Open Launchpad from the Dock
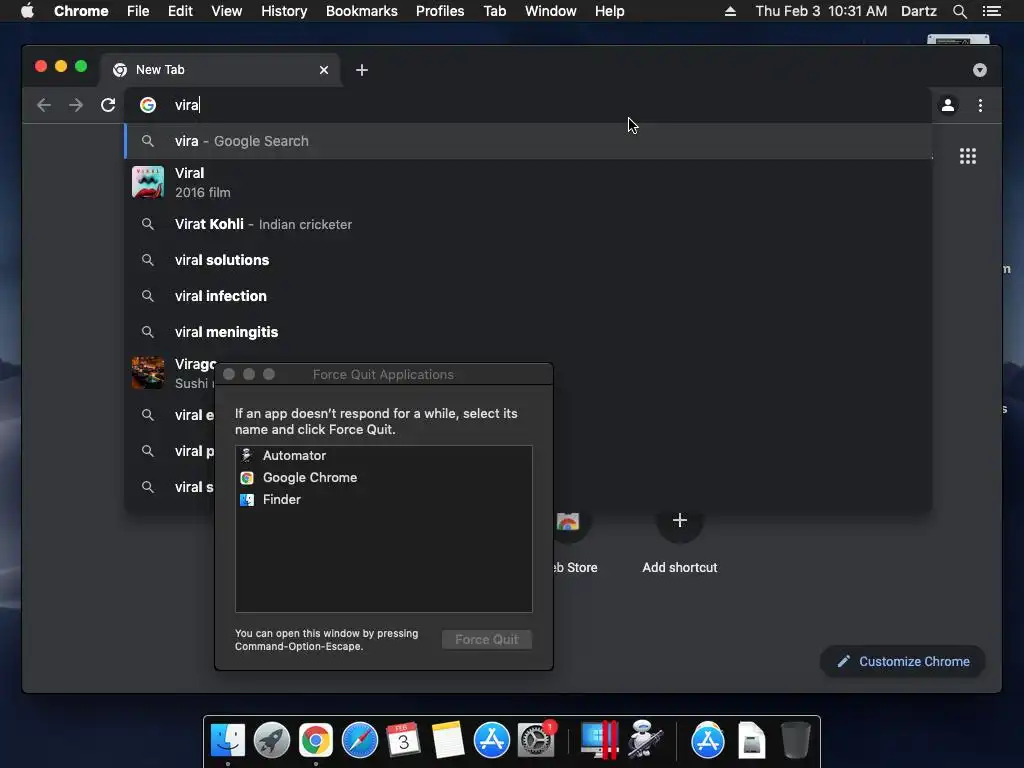 pyautogui.click(x=272, y=740)
